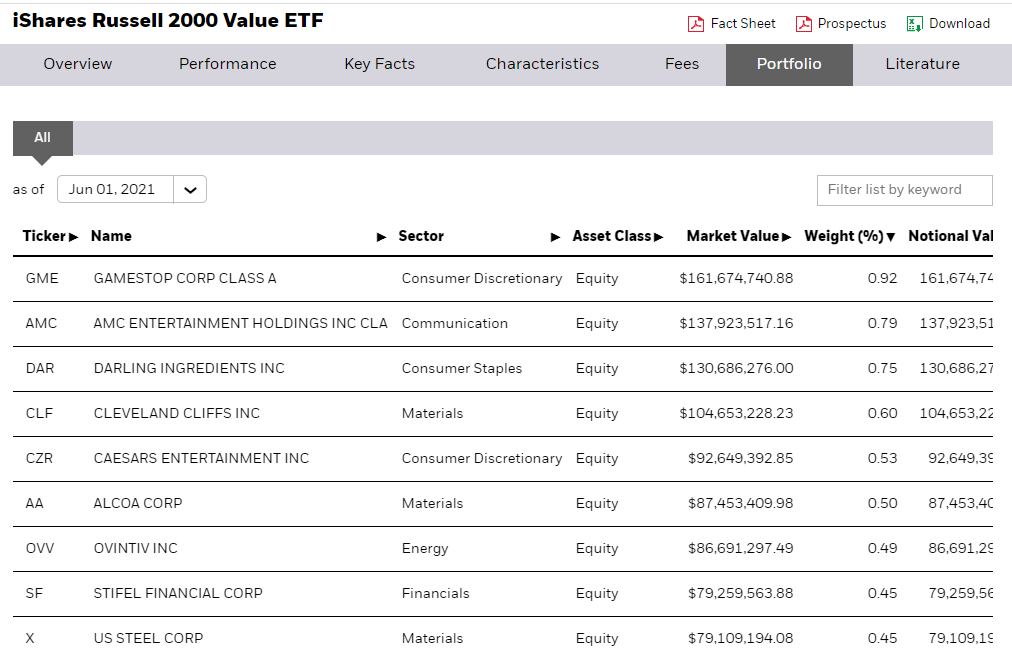Image resolution: width=1012 pixels, height=658 pixels.
Task: Click the Energy sector cell
Action: 425,549
